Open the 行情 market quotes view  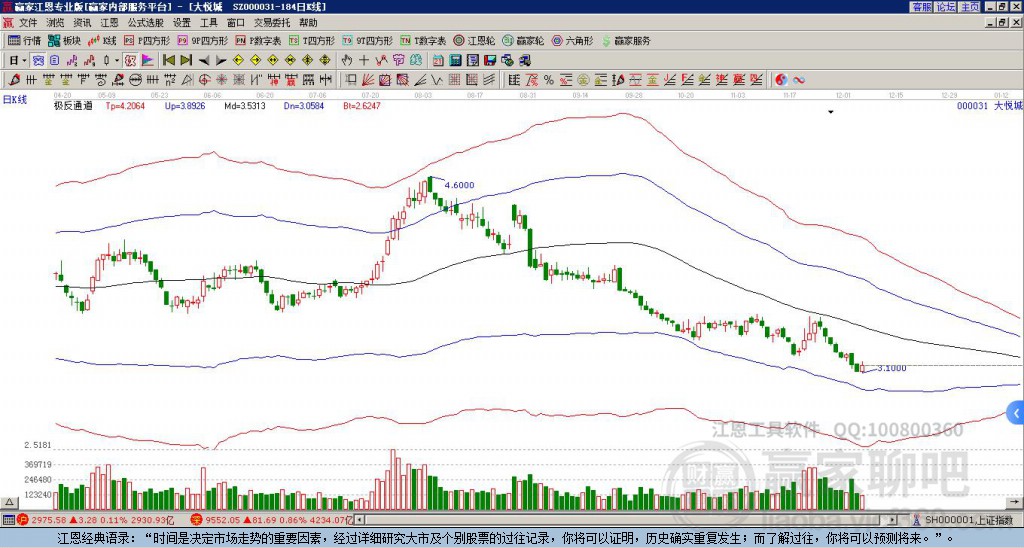click(24, 40)
